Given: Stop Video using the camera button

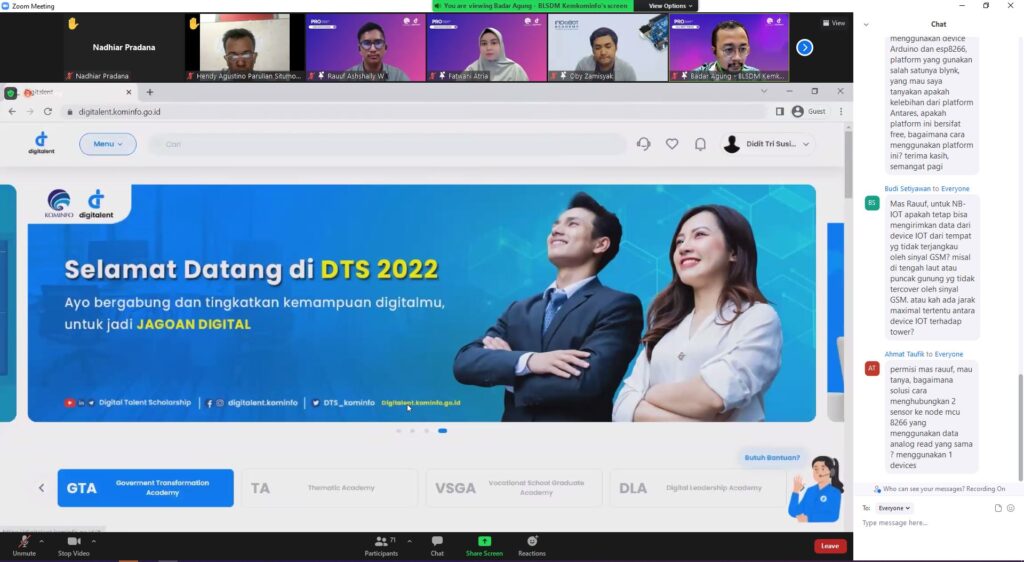Looking at the screenshot, I should pyautogui.click(x=74, y=546).
